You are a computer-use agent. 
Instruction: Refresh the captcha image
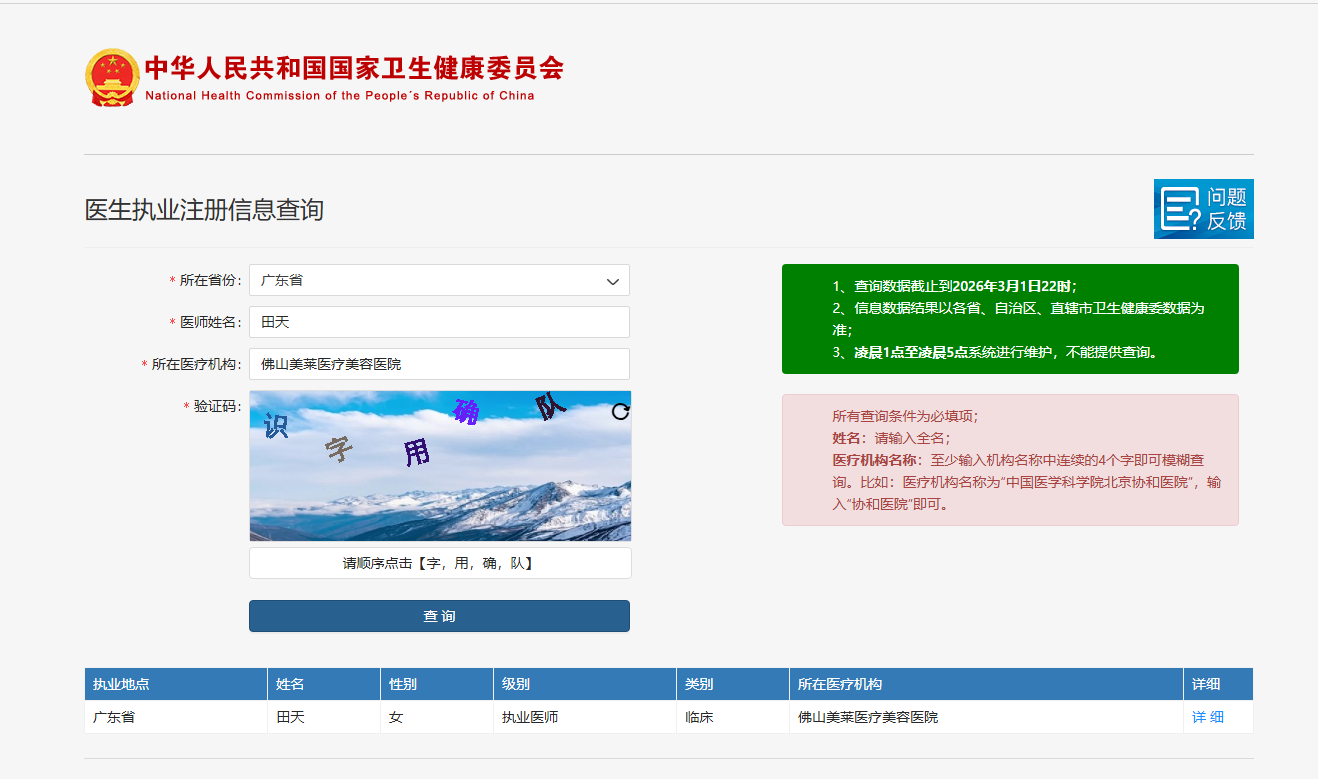(x=620, y=411)
